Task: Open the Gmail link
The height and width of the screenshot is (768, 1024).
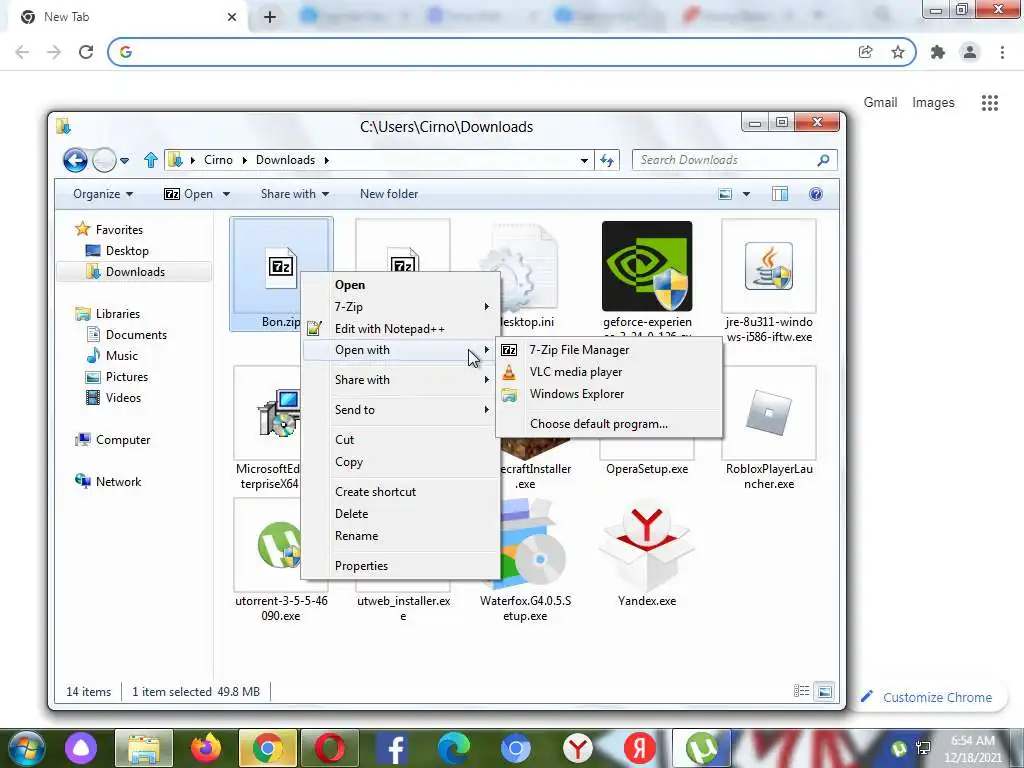Action: pyautogui.click(x=880, y=103)
